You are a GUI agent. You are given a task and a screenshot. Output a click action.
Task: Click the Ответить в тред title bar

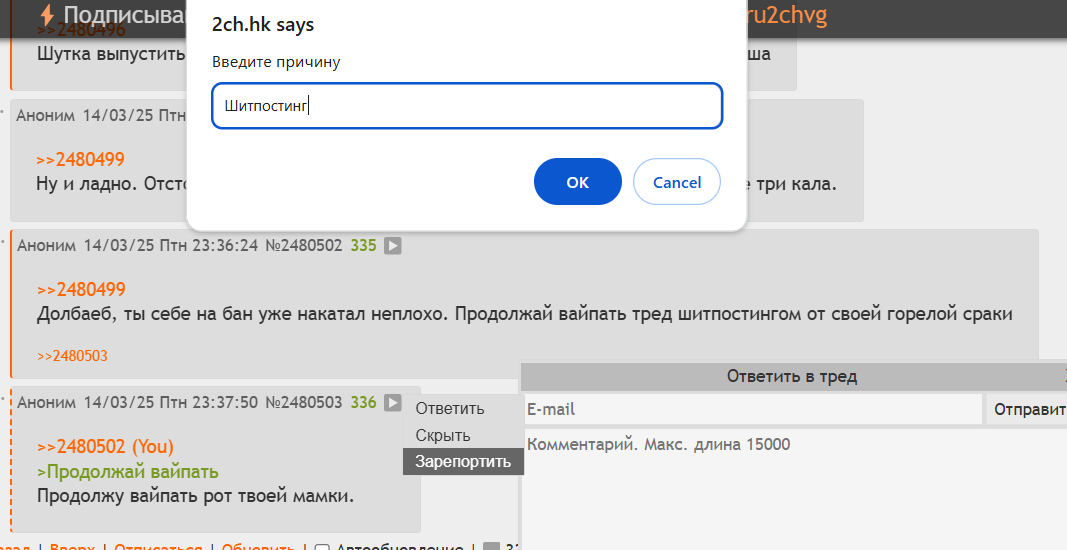(793, 376)
